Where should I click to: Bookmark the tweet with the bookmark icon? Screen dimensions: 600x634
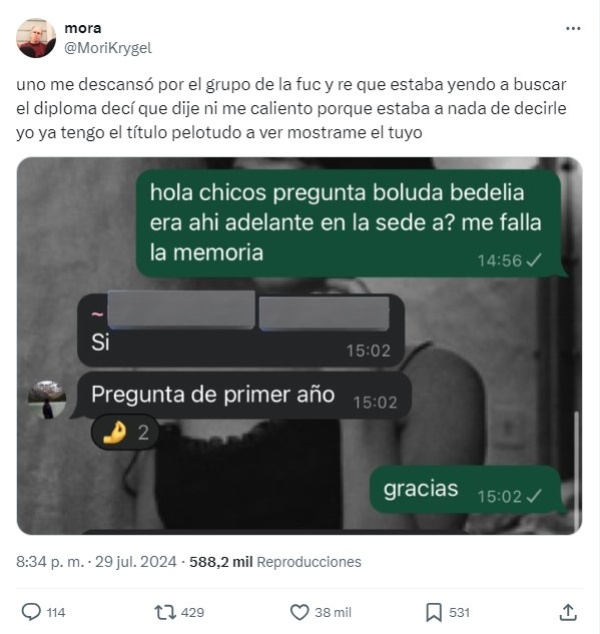coord(434,612)
